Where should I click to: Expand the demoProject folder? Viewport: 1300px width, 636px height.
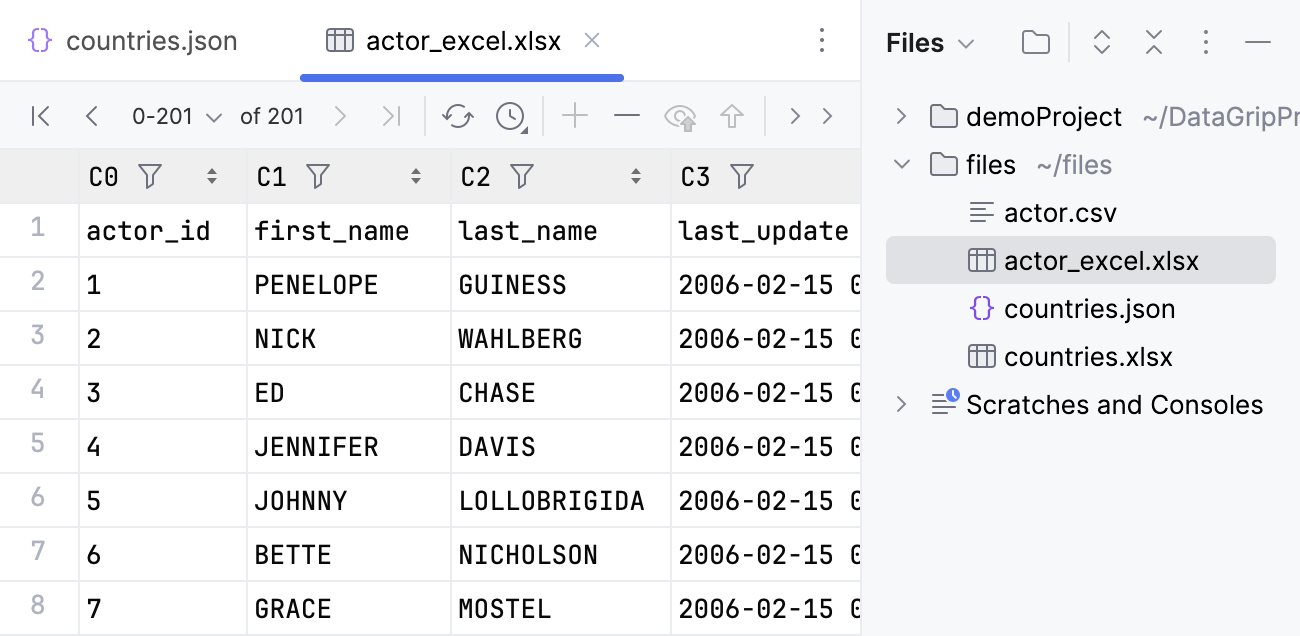point(901,117)
